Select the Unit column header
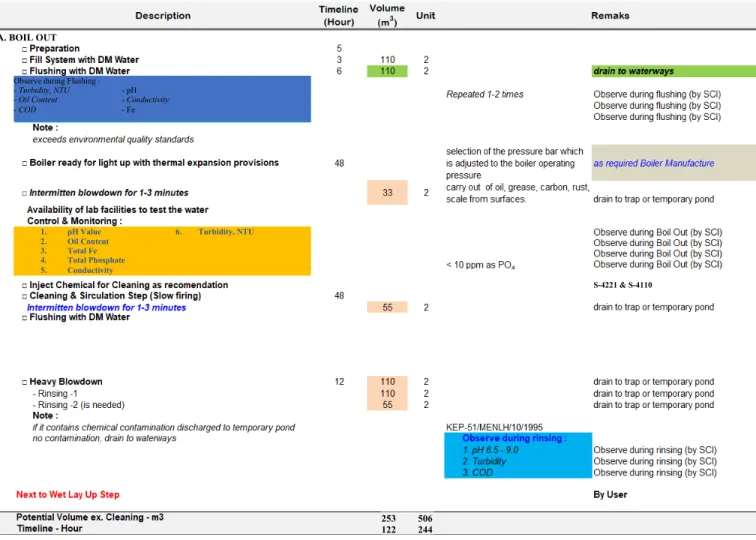Image resolution: width=756 pixels, height=540 pixels. (x=426, y=15)
